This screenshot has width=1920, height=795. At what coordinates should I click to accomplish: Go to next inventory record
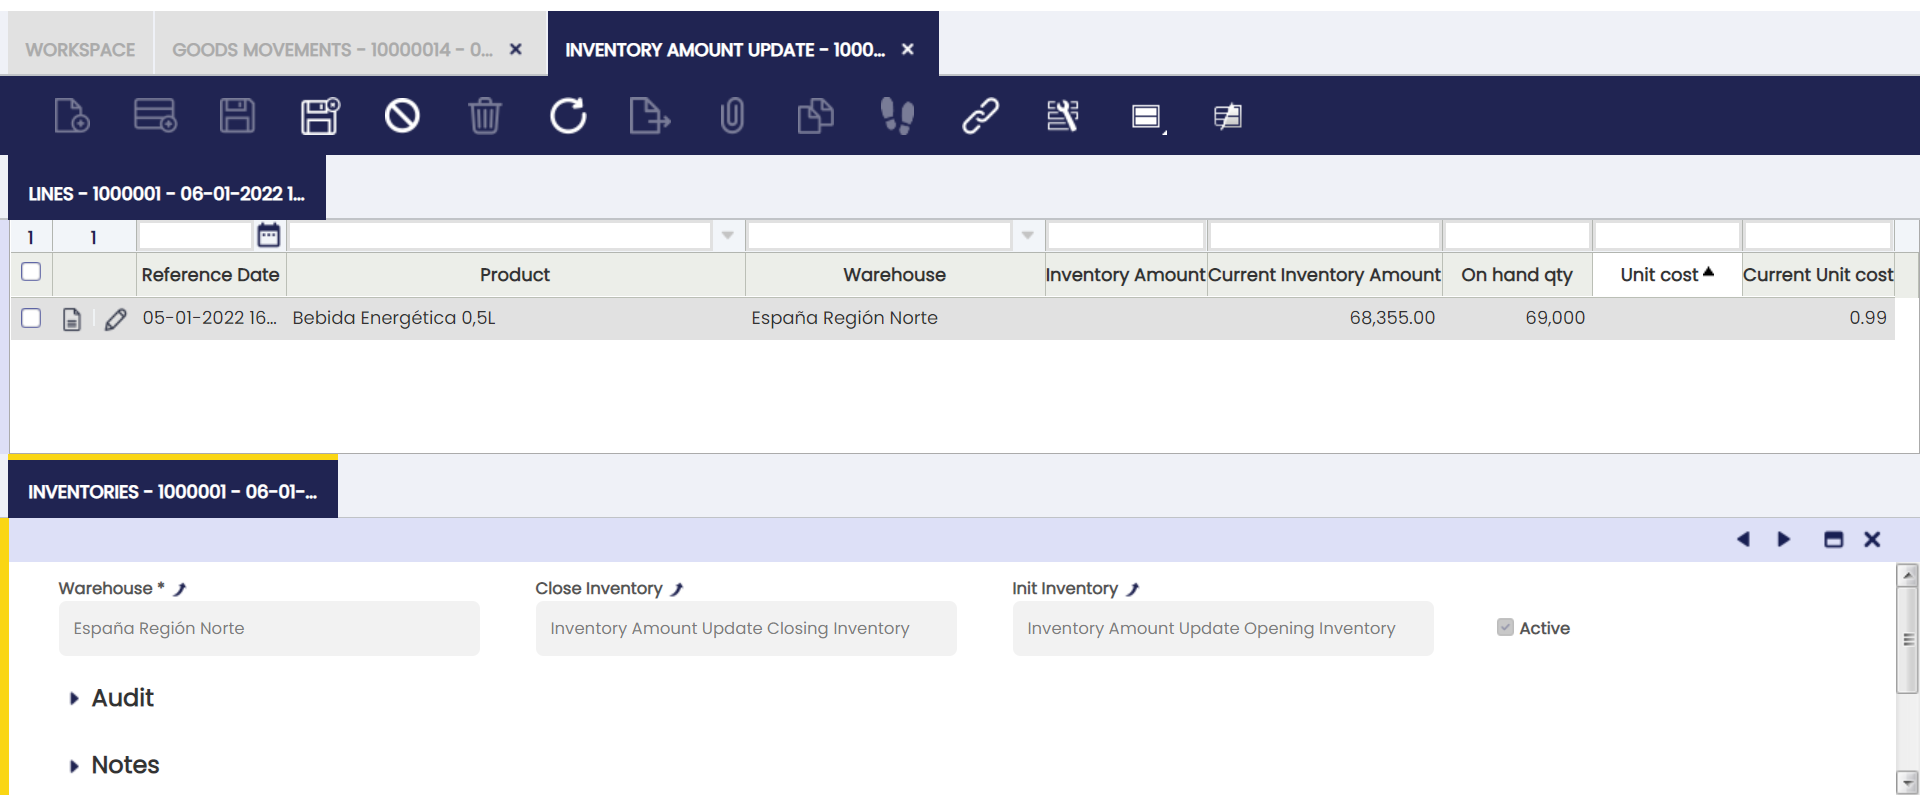pos(1784,539)
